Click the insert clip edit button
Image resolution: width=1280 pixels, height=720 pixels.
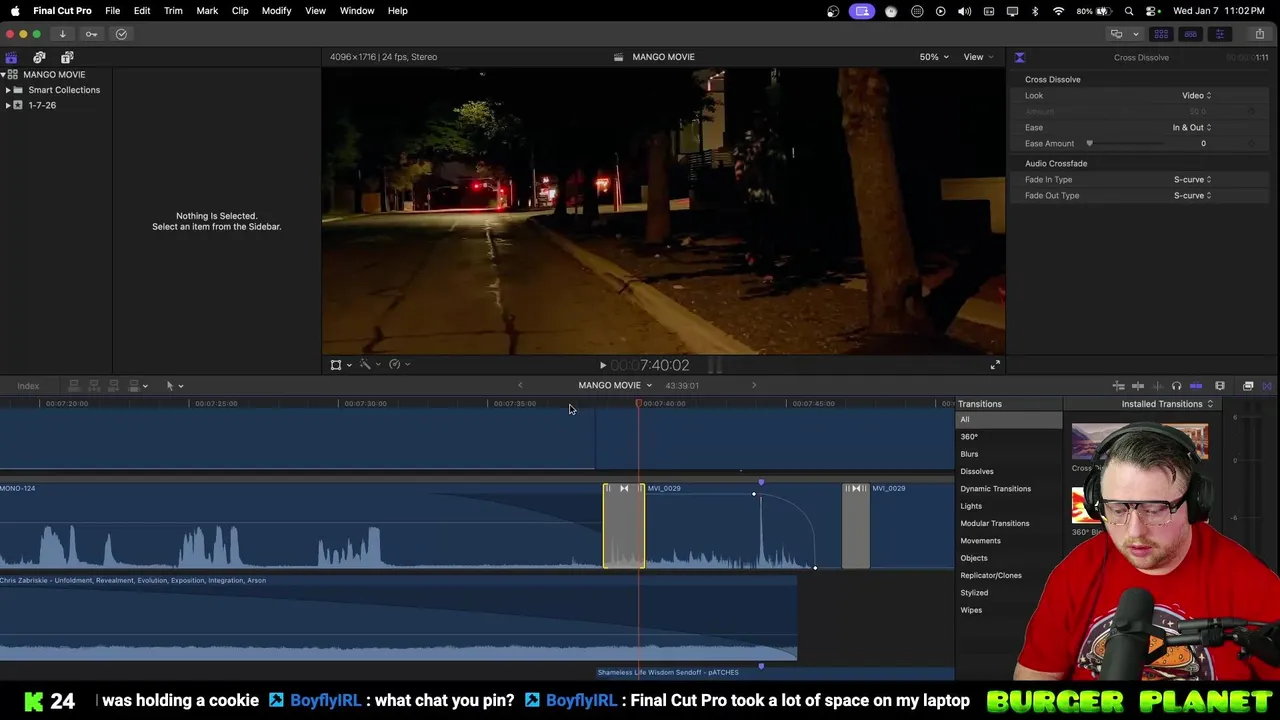coord(94,386)
